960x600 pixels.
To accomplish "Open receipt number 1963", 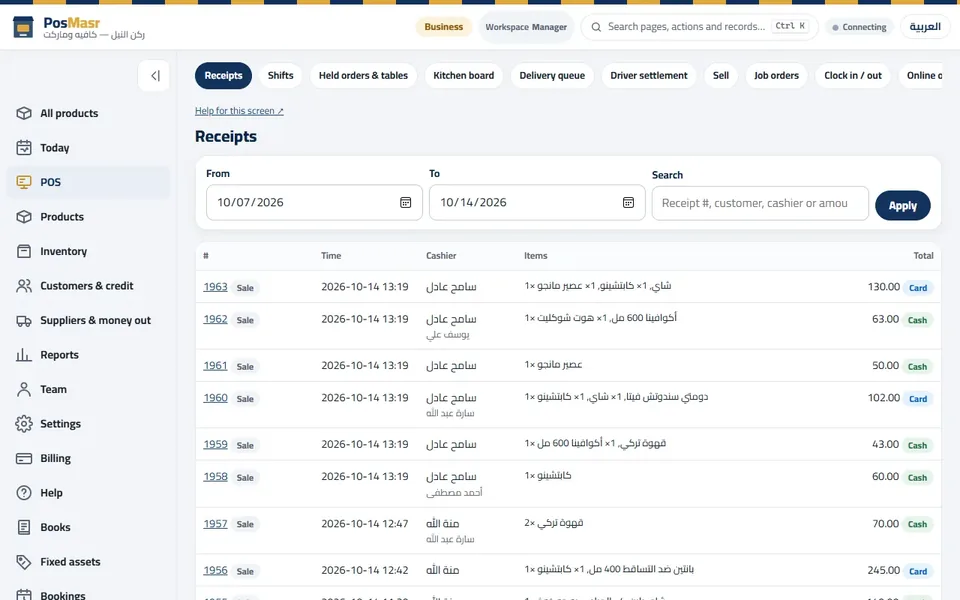I will (x=216, y=287).
